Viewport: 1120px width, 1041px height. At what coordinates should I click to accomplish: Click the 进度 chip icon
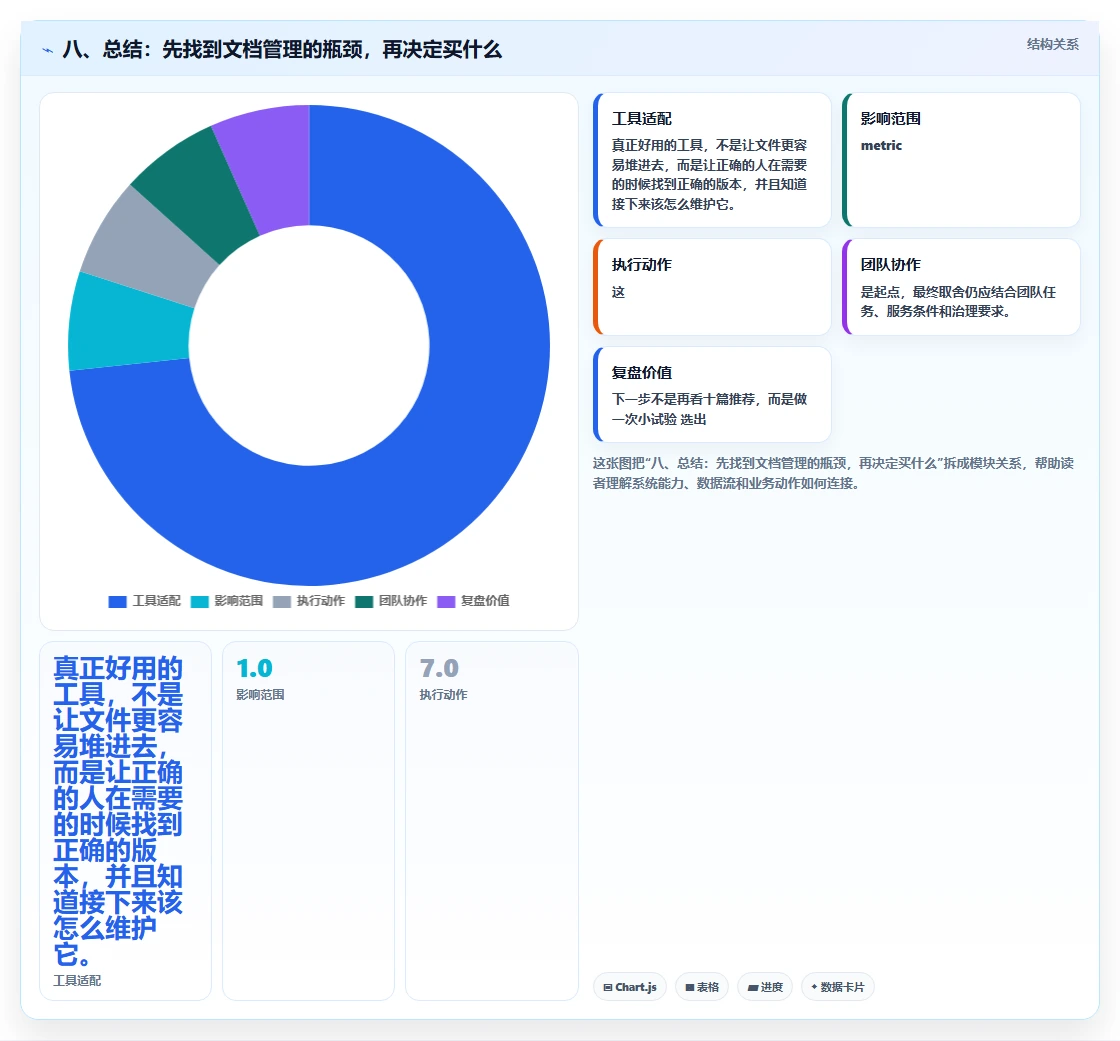(x=753, y=987)
